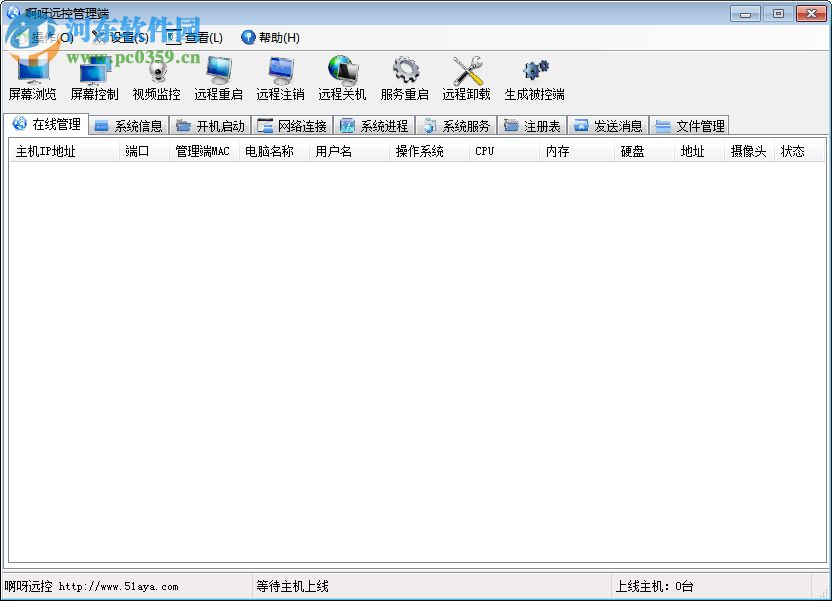Activate the 远程关机 remote shutdown icon
This screenshot has height=601, width=832.
pos(342,78)
